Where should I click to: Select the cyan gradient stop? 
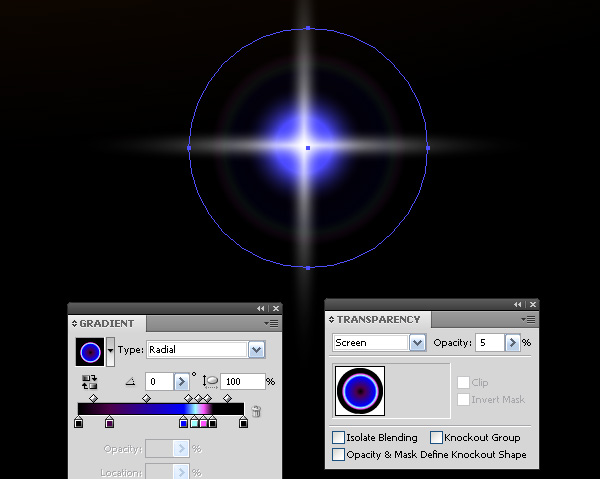coord(194,422)
